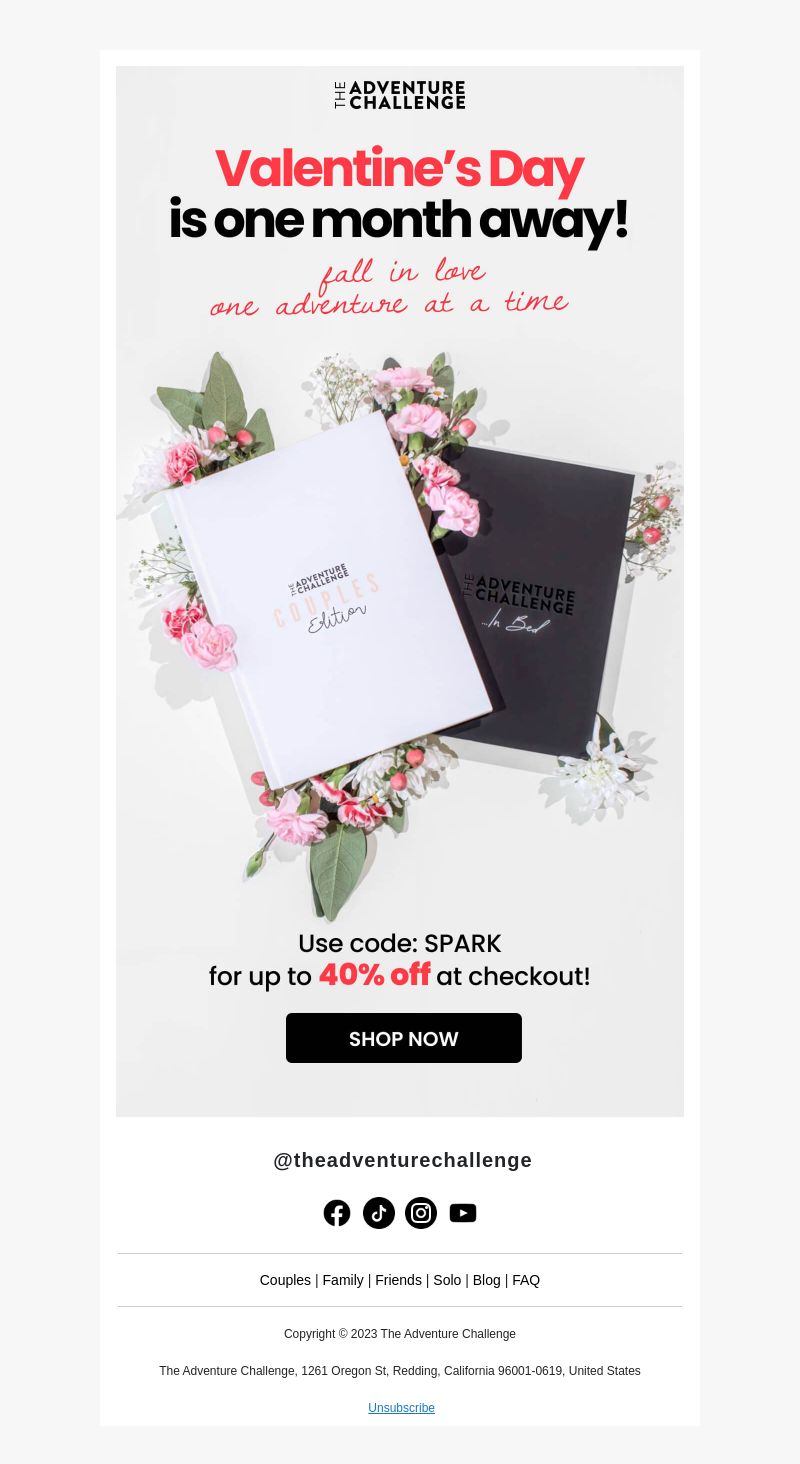800x1464 pixels.
Task: Open the Friends footer link
Action: click(x=398, y=1280)
